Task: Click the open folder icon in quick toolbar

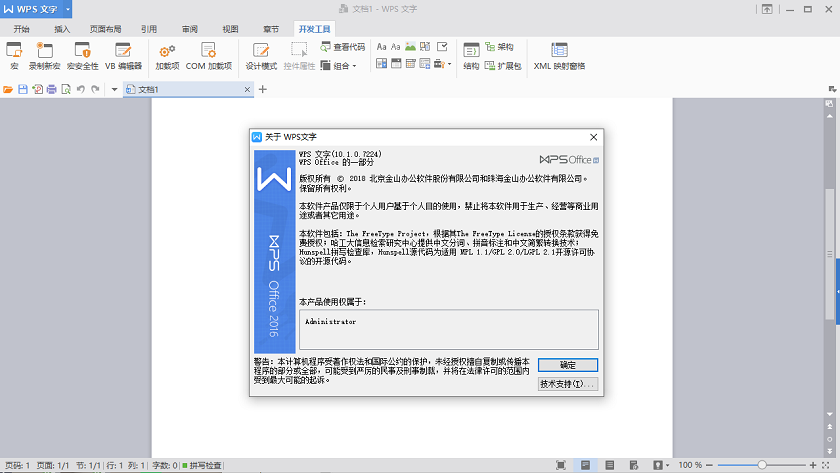Action: pyautogui.click(x=8, y=89)
